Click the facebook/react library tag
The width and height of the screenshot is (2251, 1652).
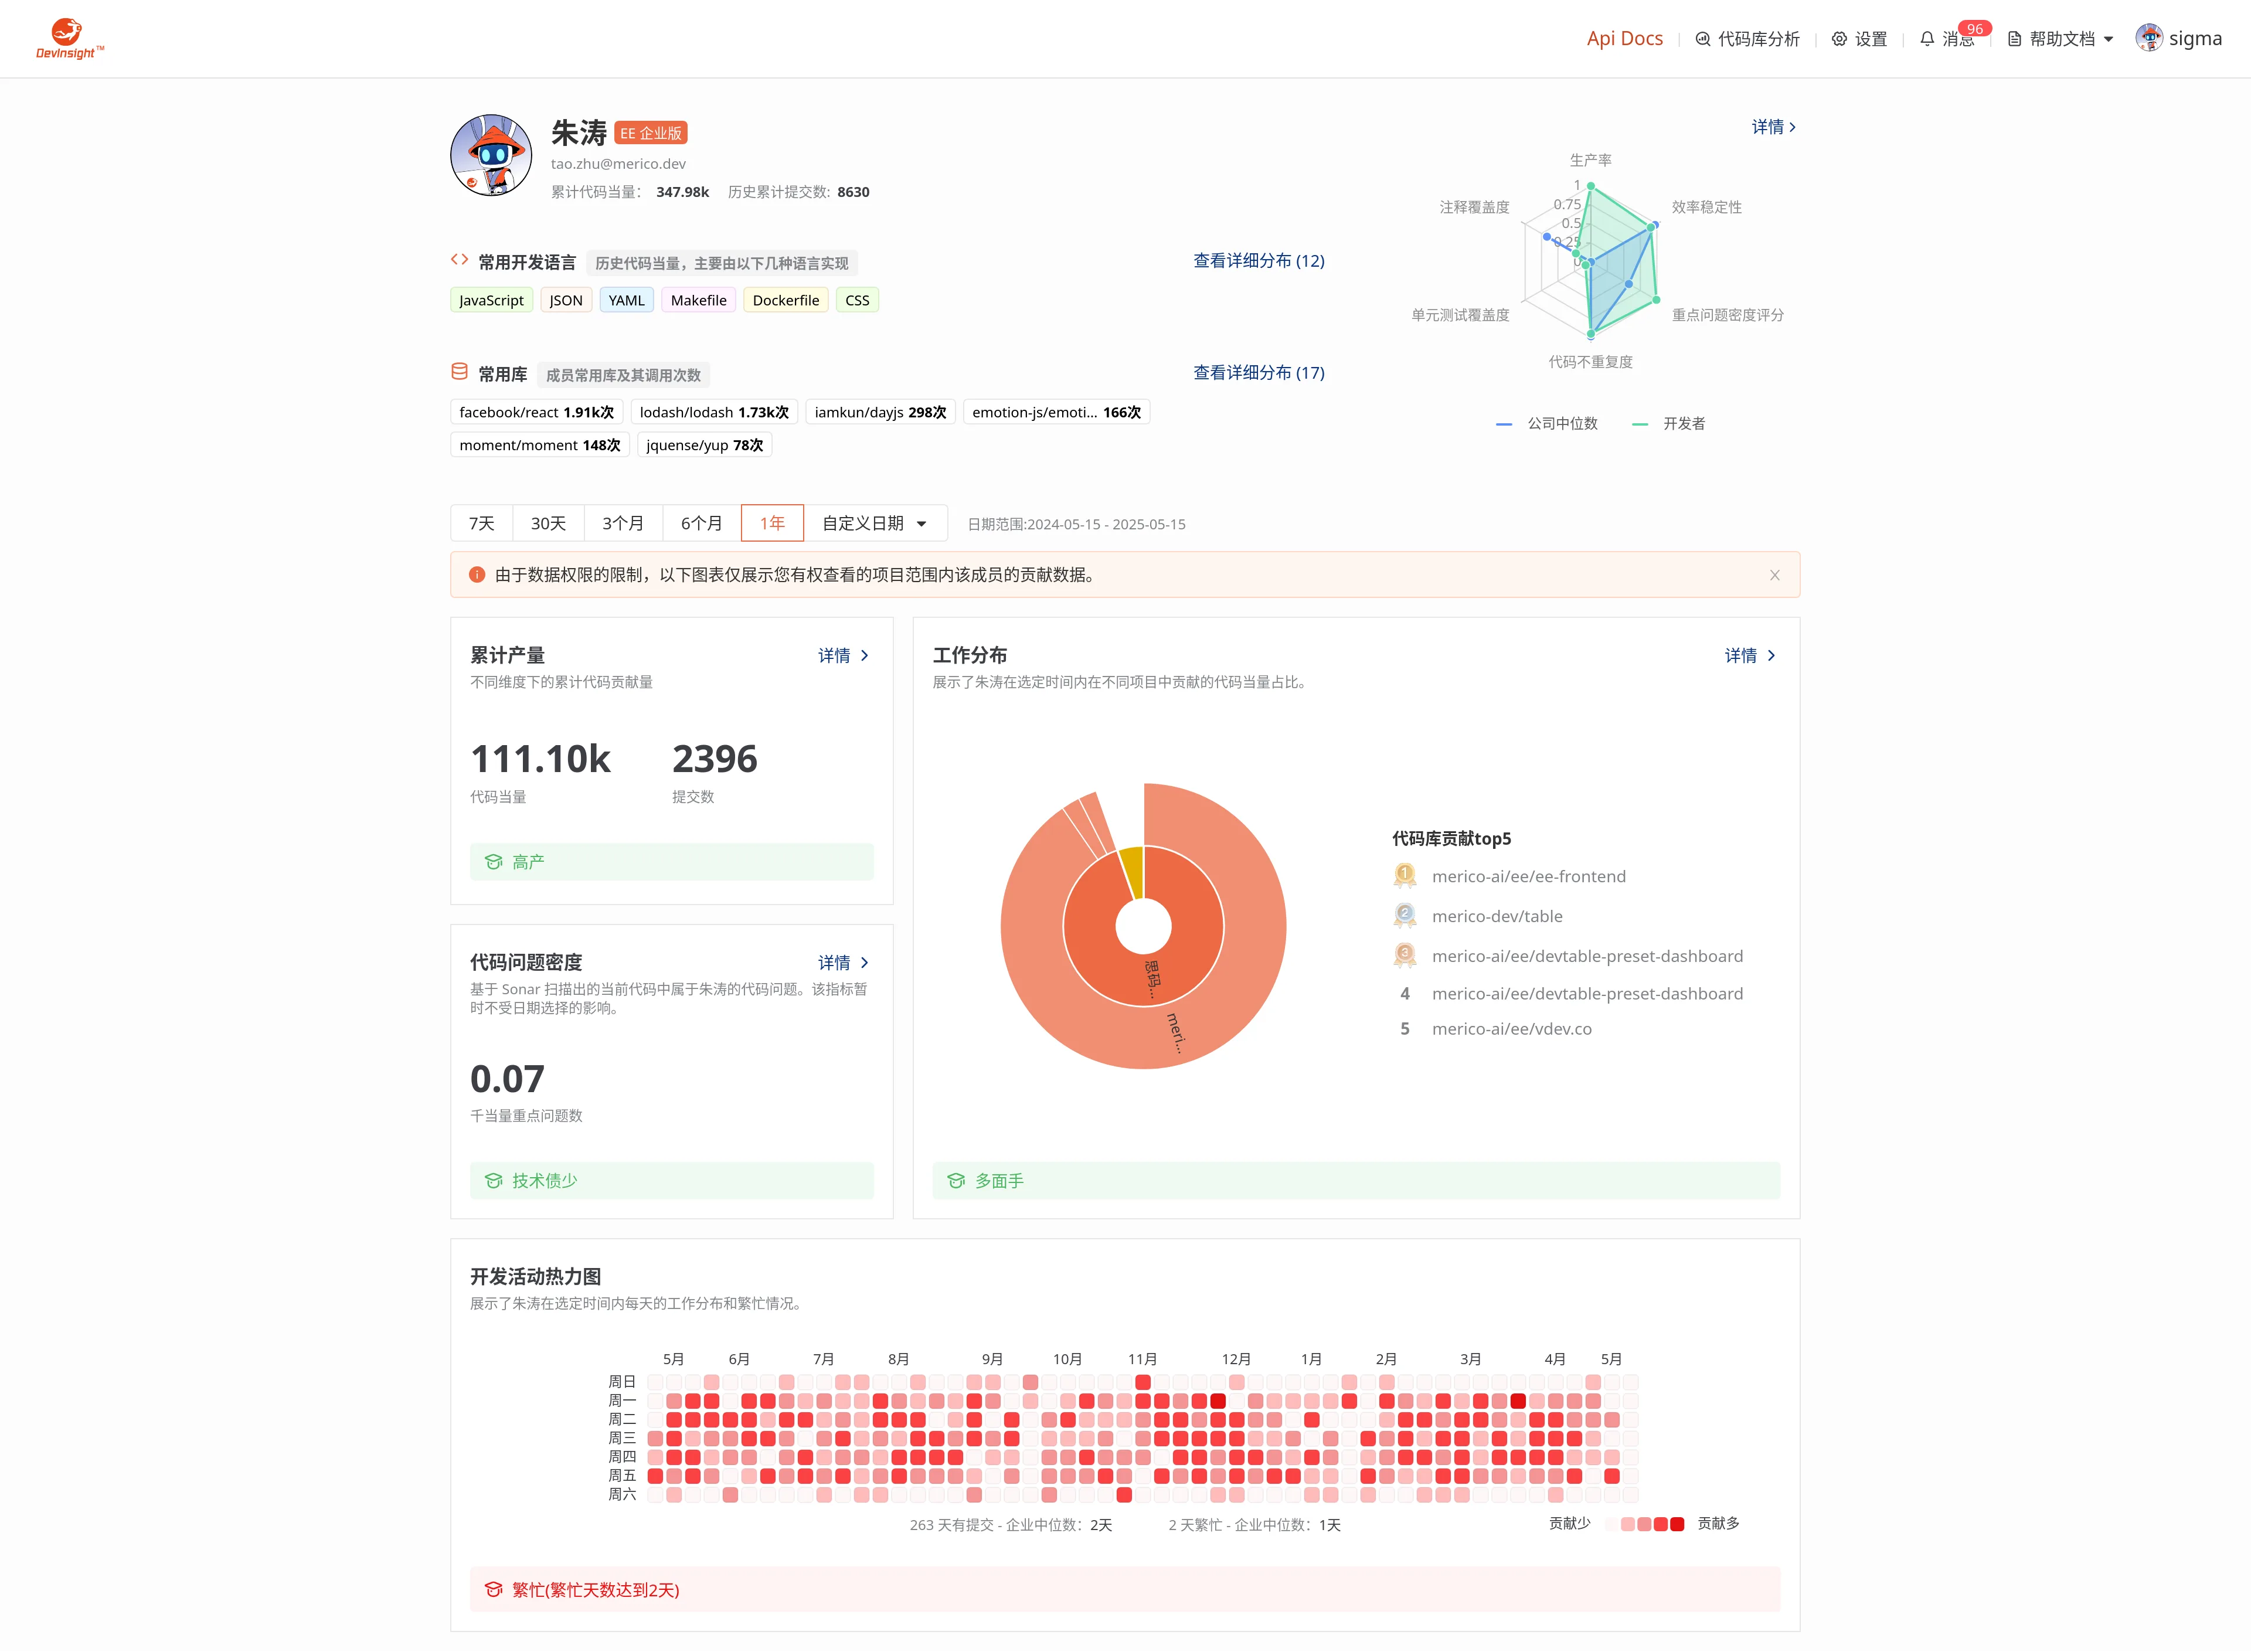coord(536,412)
